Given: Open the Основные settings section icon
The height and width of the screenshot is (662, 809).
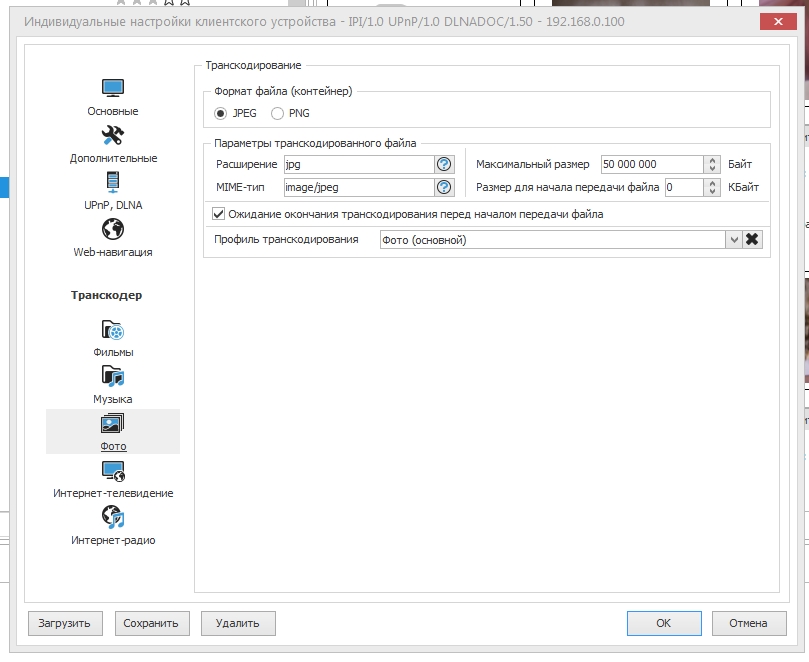Looking at the screenshot, I should pyautogui.click(x=113, y=89).
